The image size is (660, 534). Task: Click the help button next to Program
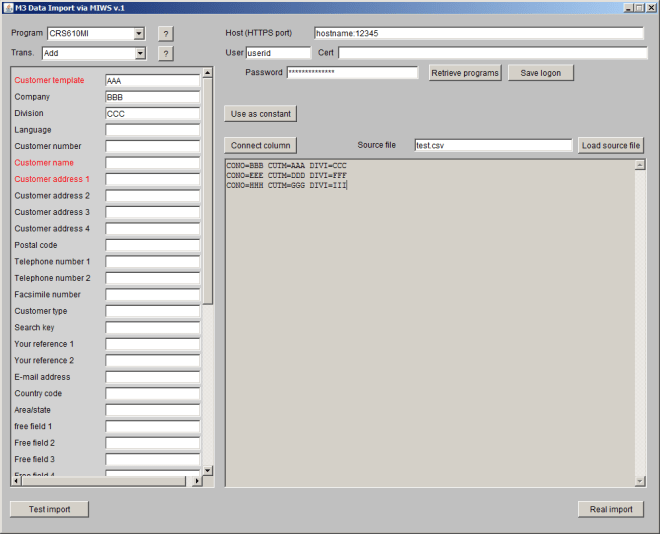click(x=166, y=34)
